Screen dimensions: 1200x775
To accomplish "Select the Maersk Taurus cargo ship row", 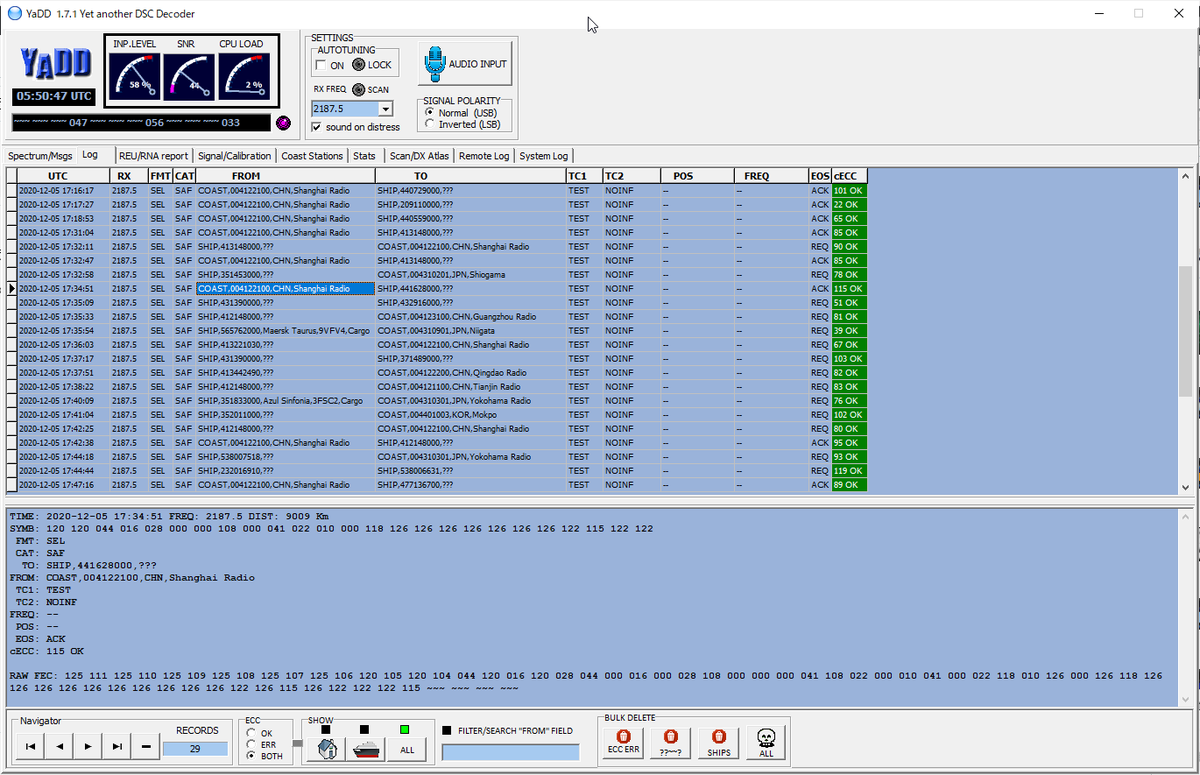I will coord(436,330).
